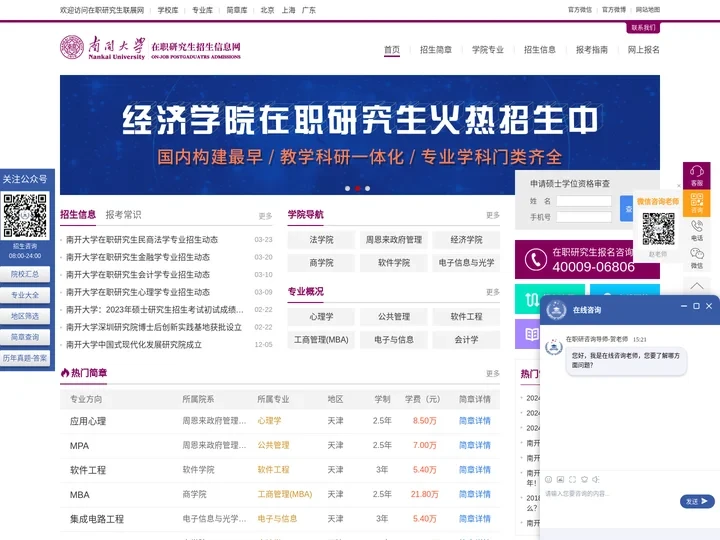The height and width of the screenshot is (540, 720).
Task: Open 简章详情 for MPA row
Action: (x=475, y=445)
